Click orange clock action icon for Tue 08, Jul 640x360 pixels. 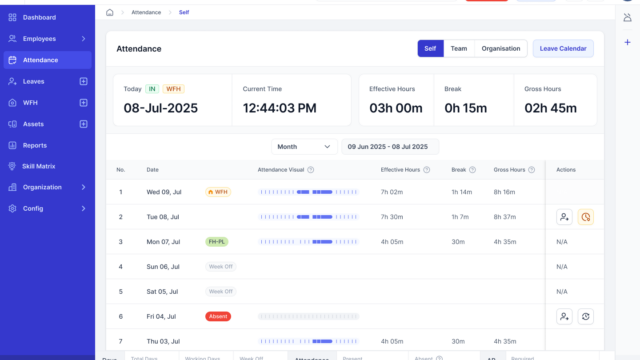point(585,217)
